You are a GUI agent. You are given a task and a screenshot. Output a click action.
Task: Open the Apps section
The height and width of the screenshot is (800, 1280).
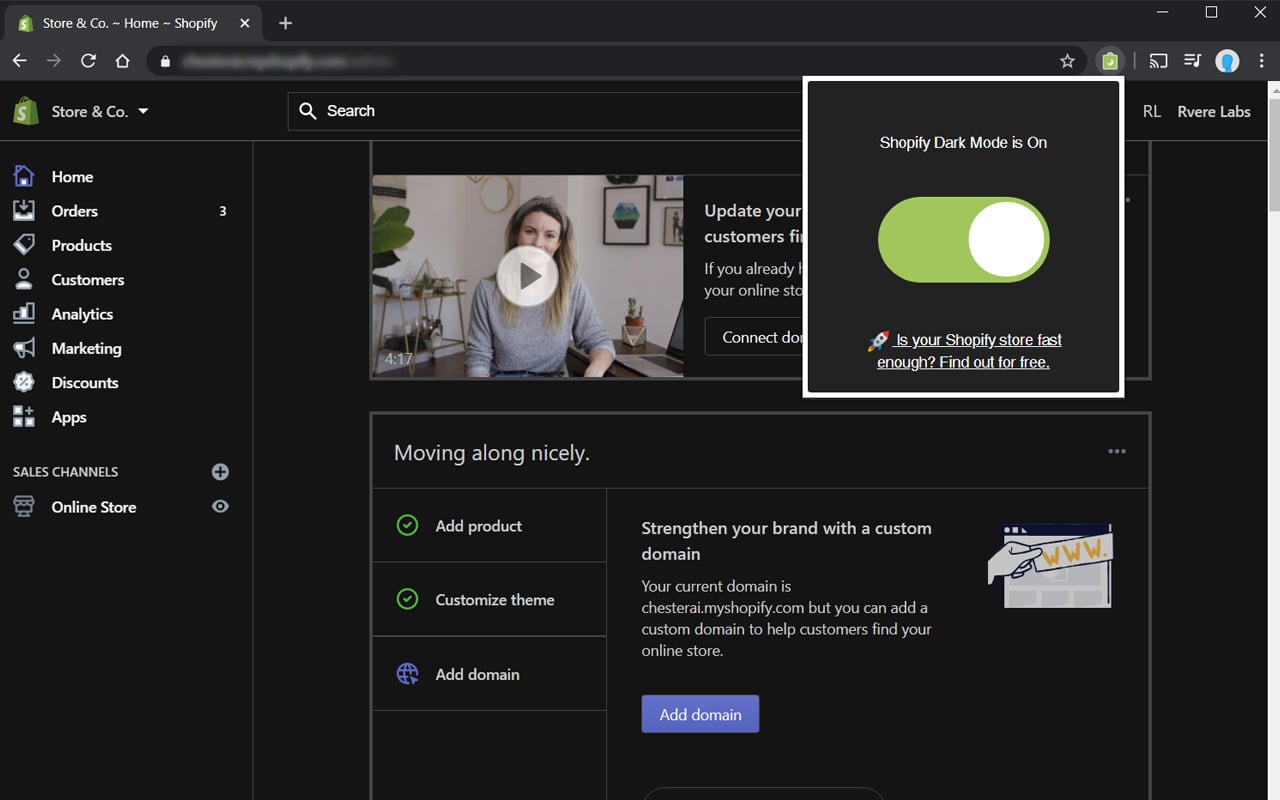67,417
